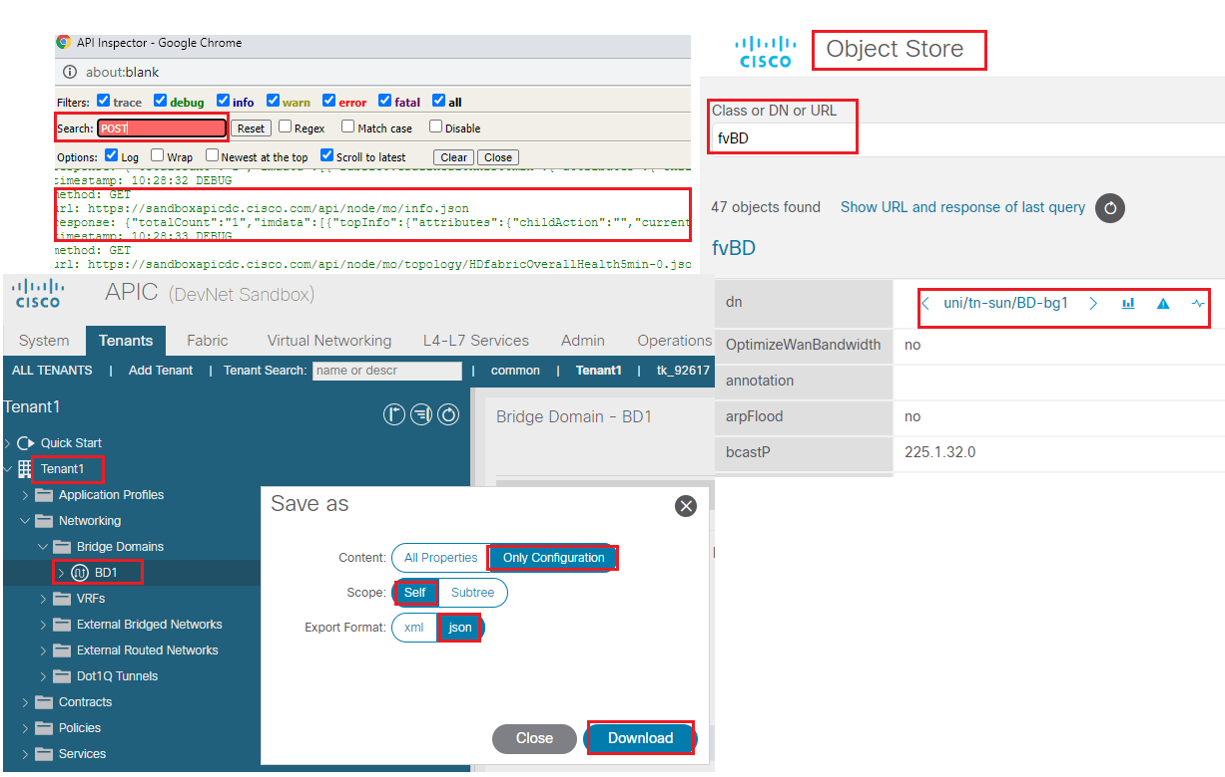Open the bar chart stats icon in the dn row

[x=1128, y=304]
